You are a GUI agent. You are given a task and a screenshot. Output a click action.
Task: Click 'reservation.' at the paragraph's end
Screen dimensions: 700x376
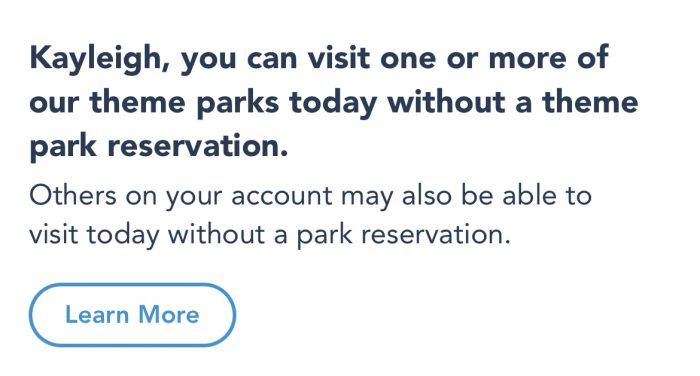coord(435,235)
